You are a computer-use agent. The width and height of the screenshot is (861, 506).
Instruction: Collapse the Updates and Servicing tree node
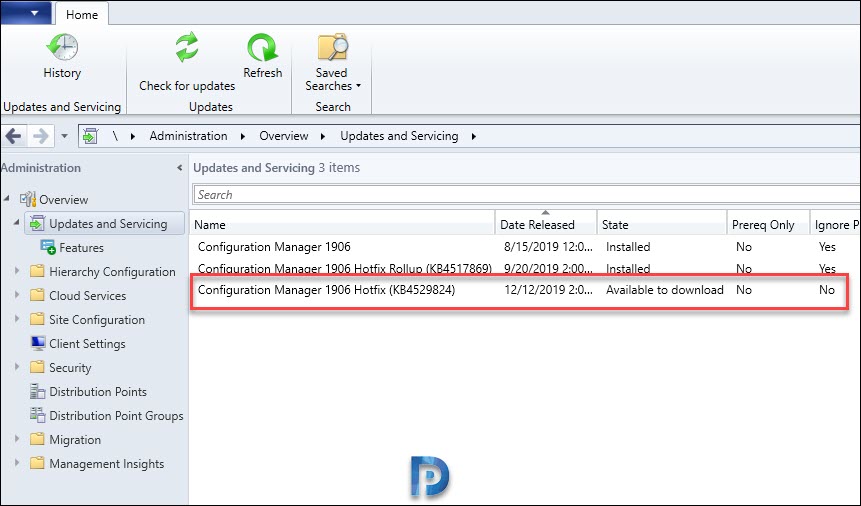tap(16, 223)
